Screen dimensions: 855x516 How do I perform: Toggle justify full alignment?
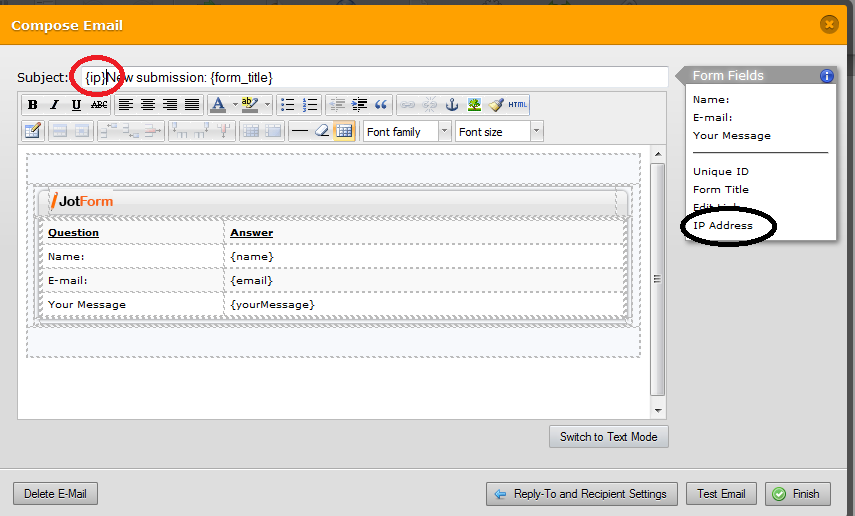click(192, 105)
